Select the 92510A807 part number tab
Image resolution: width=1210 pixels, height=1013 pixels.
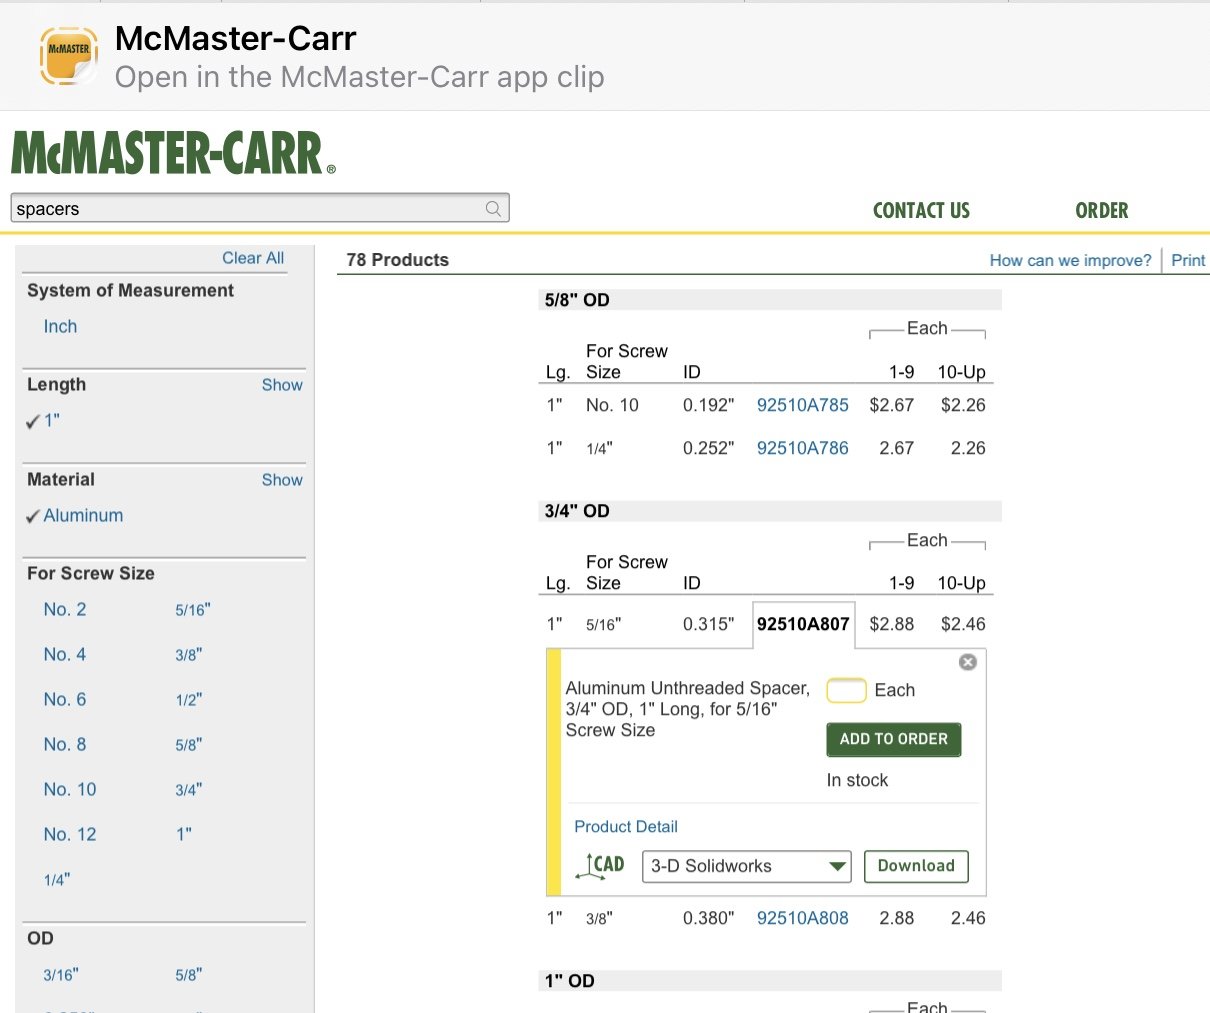(803, 624)
